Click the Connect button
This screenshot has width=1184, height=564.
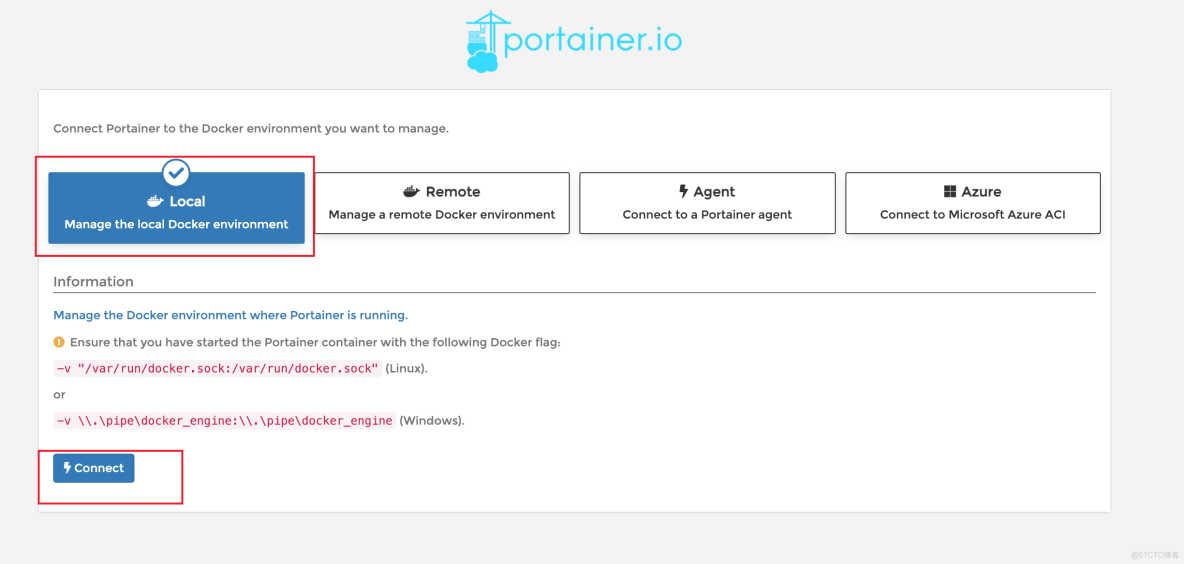pos(94,468)
